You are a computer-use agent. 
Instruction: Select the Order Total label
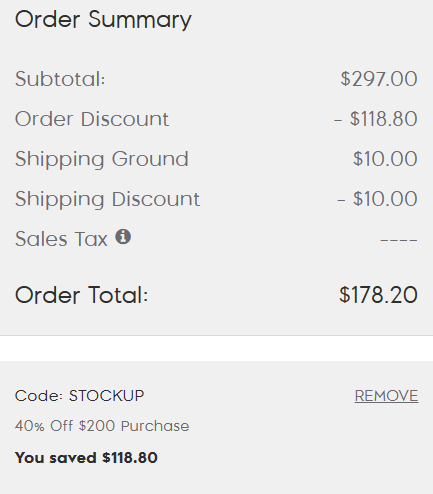[81, 295]
